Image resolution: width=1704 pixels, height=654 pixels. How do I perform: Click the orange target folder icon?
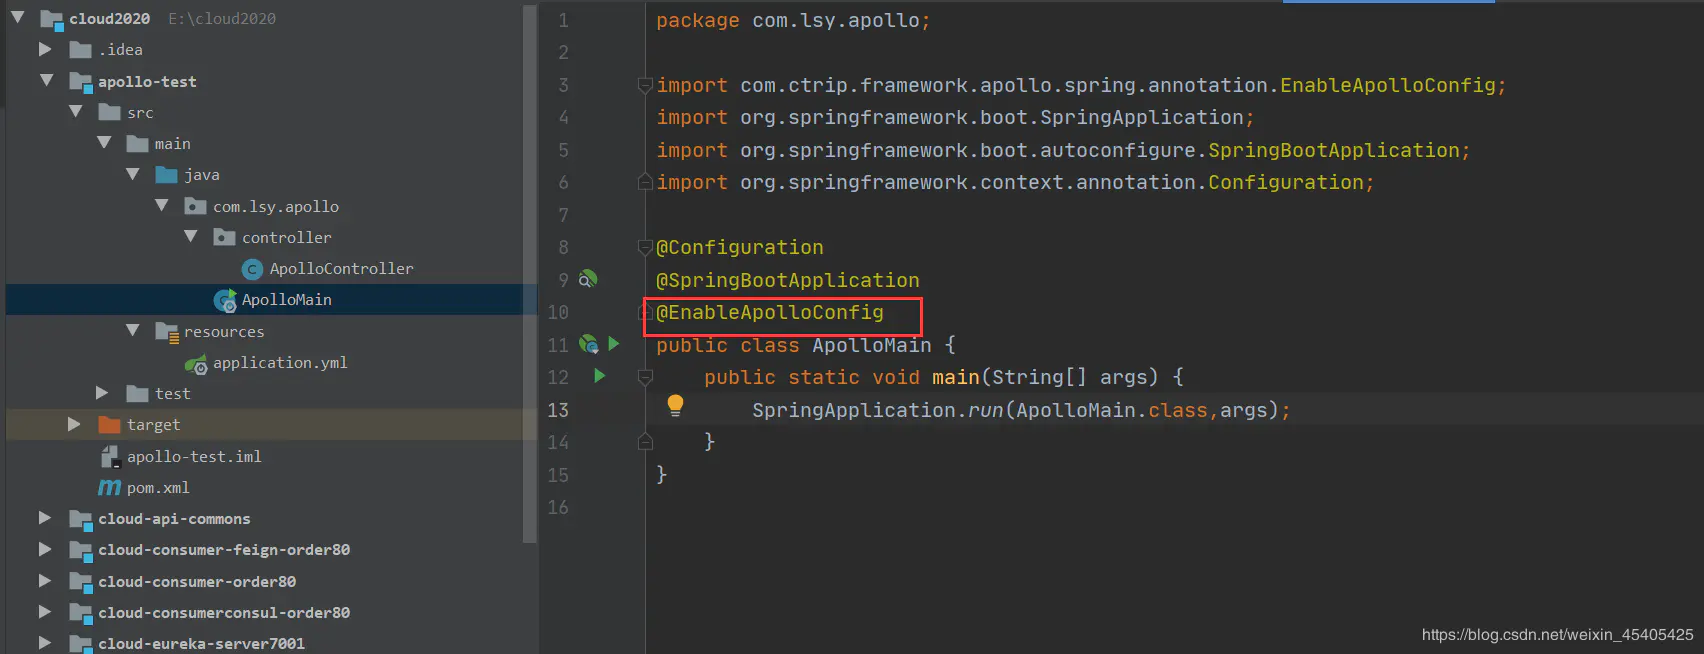[x=109, y=425]
